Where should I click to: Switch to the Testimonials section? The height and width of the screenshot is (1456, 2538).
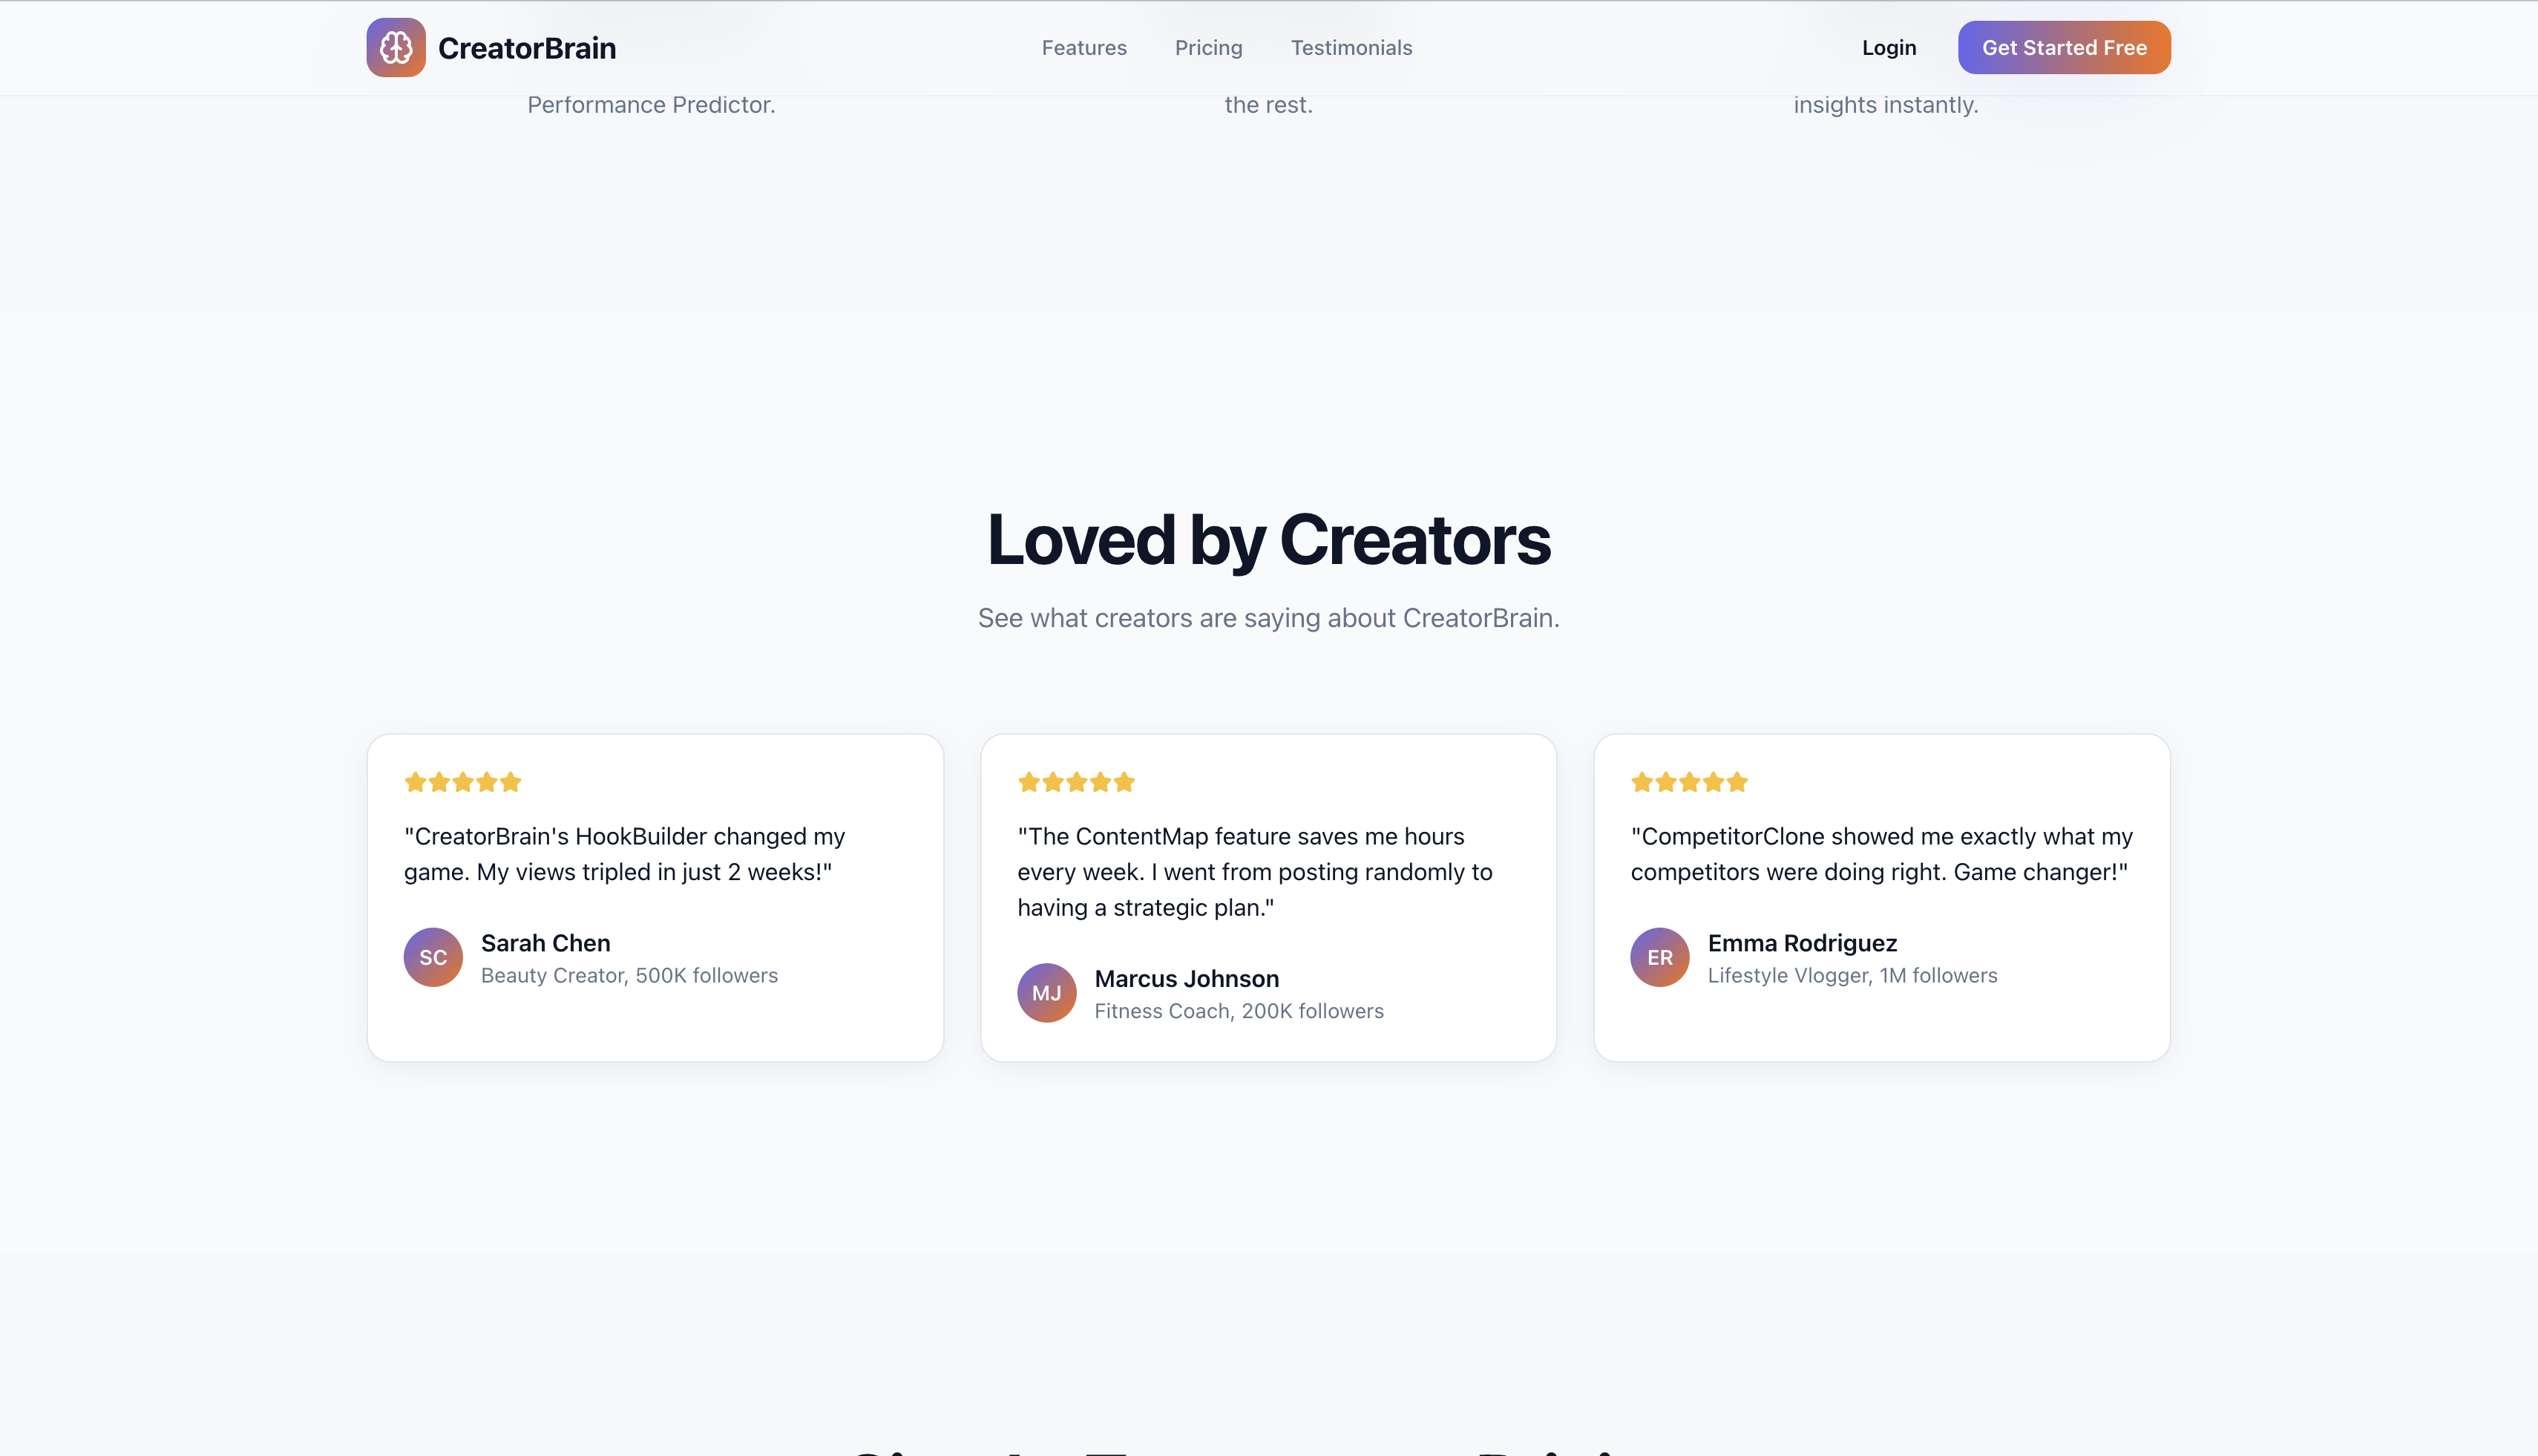point(1351,47)
